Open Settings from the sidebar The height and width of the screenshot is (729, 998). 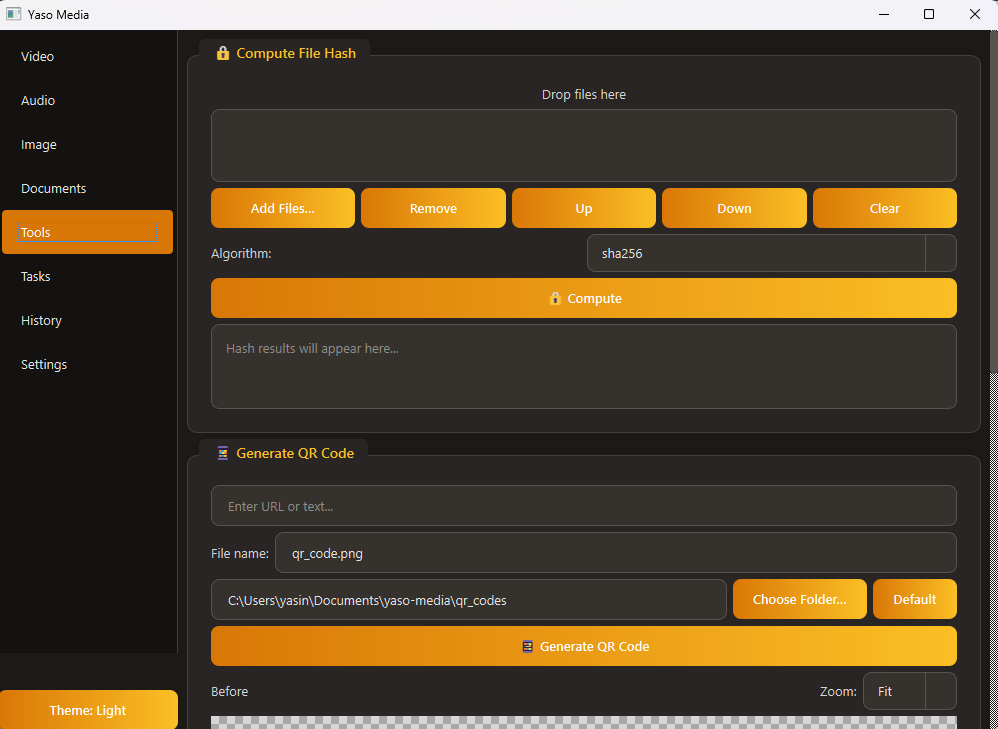tap(87, 364)
